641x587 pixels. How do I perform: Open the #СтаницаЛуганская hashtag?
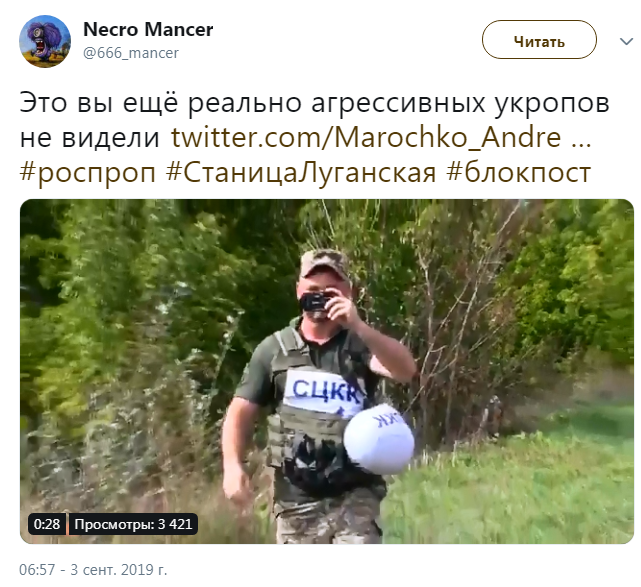click(x=301, y=173)
